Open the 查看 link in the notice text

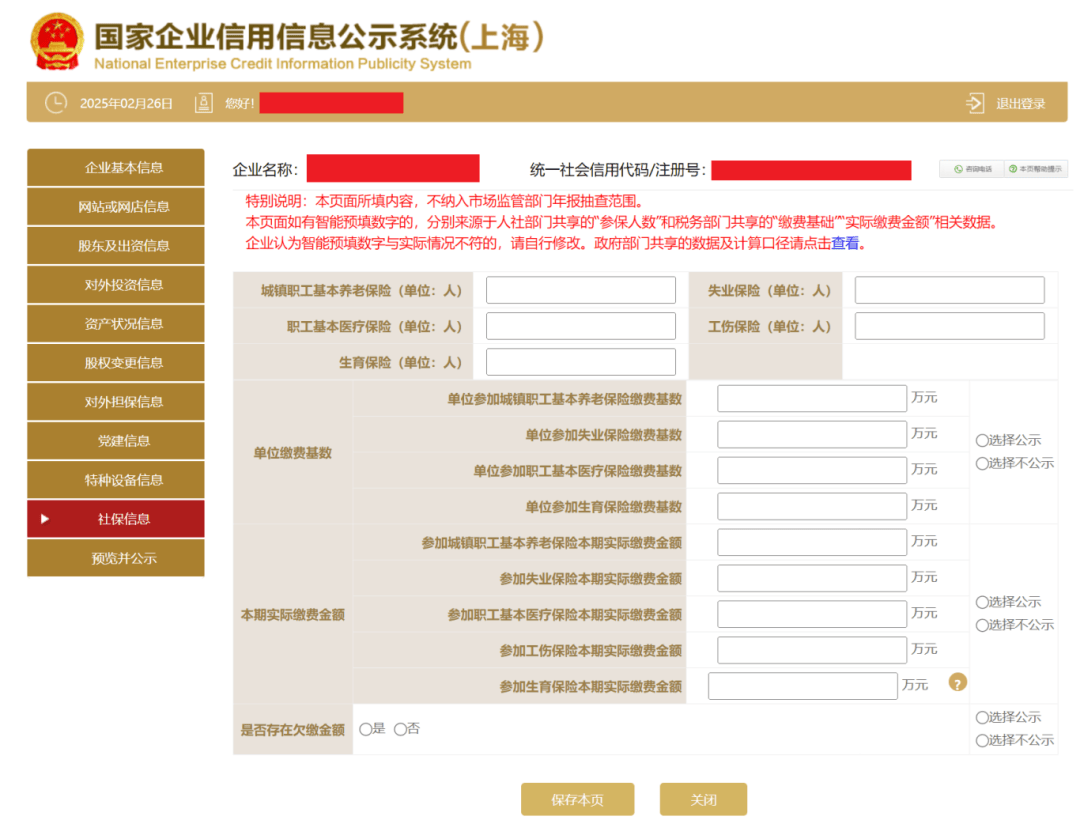pos(845,243)
